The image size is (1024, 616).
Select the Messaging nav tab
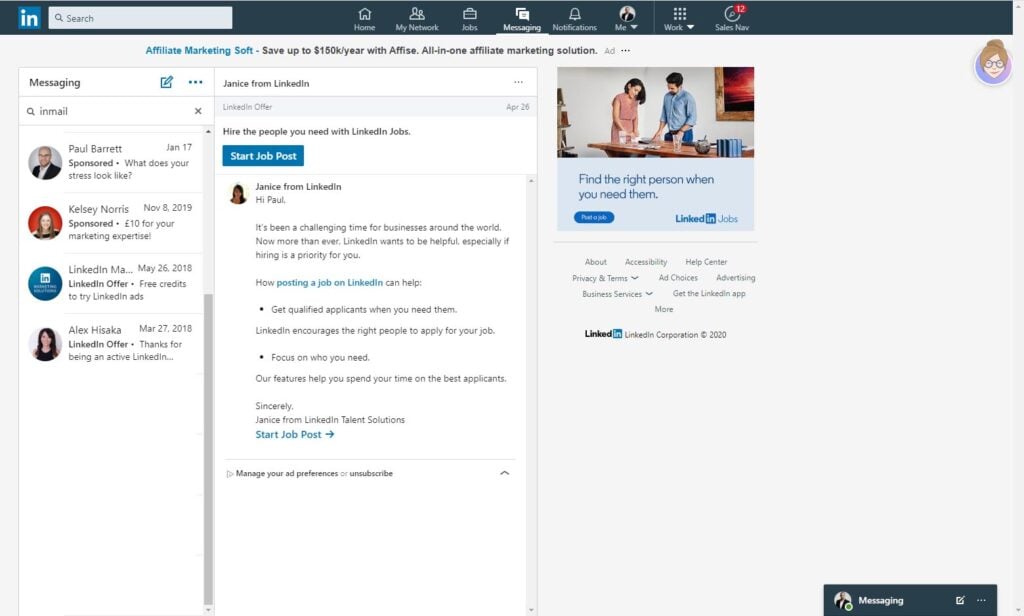tap(522, 18)
